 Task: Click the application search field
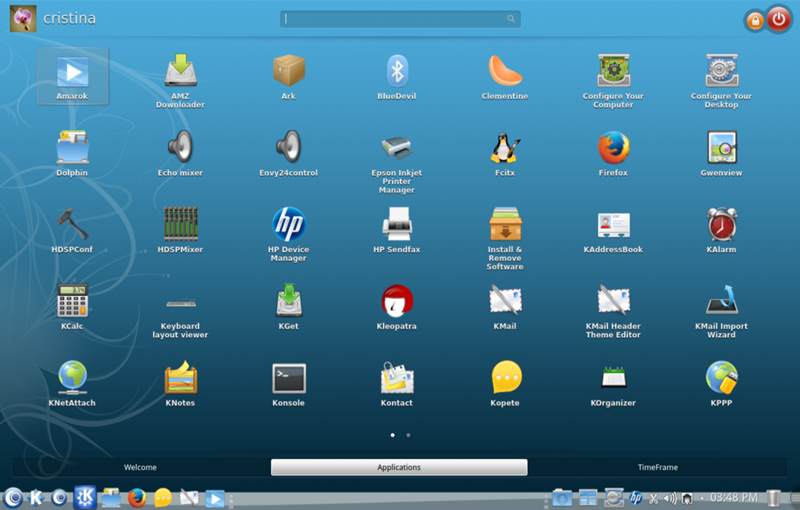coord(399,18)
